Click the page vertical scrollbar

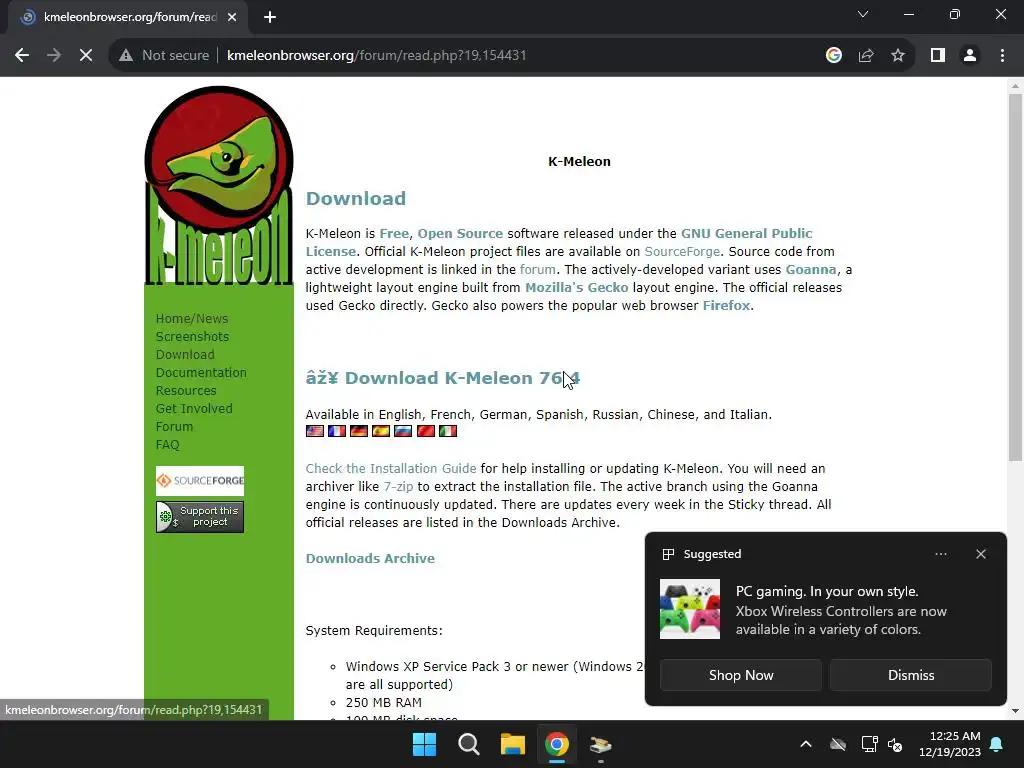point(1015,278)
